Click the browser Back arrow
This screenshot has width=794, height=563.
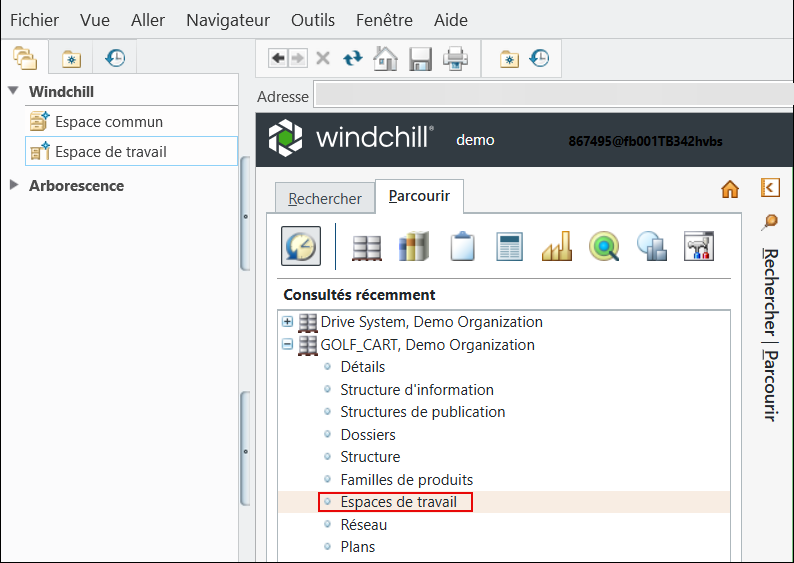click(278, 58)
